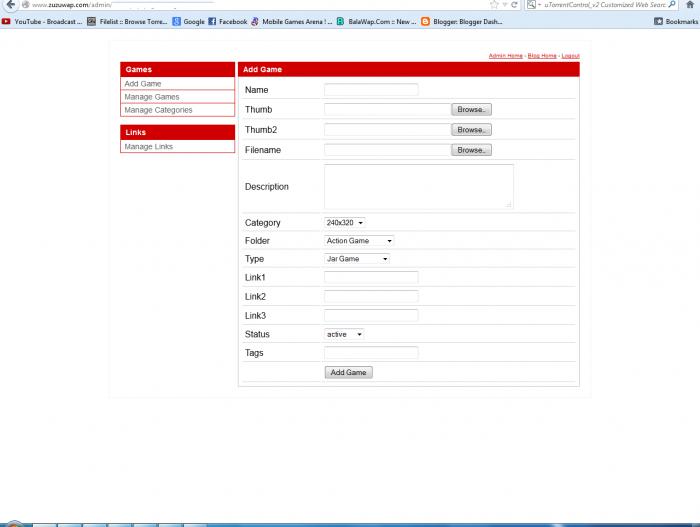Open the Folder dropdown showing Action Game

[x=359, y=241]
